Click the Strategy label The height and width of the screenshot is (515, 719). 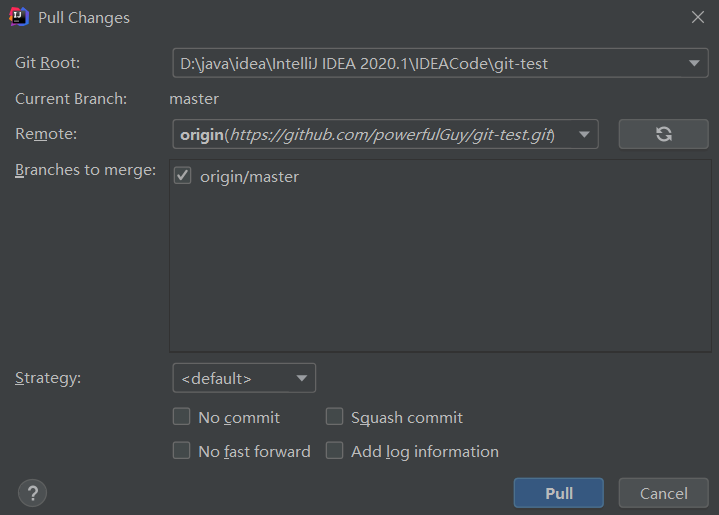48,378
